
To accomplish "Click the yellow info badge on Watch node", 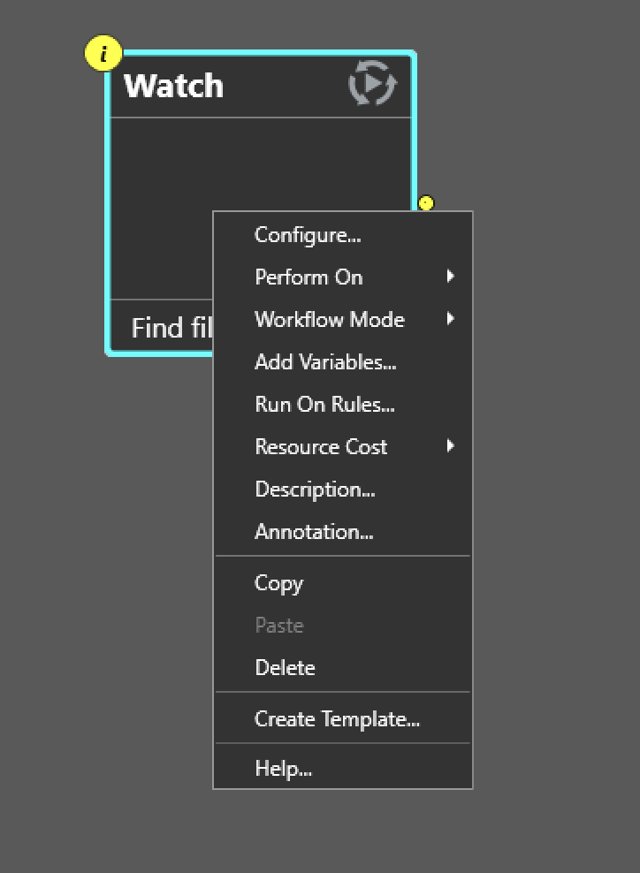I will [103, 53].
